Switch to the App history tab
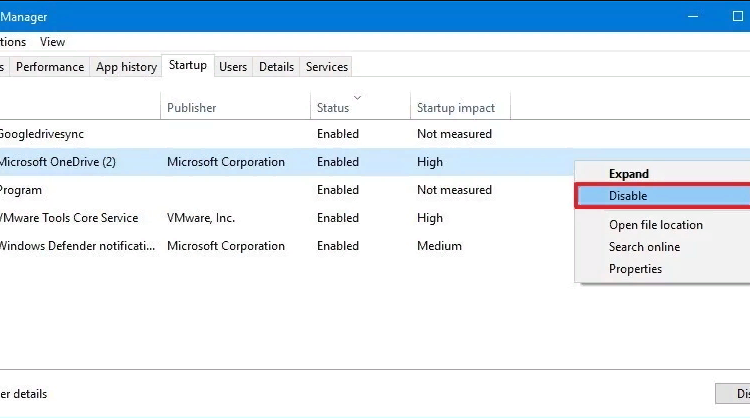This screenshot has width=750, height=418. 126,66
